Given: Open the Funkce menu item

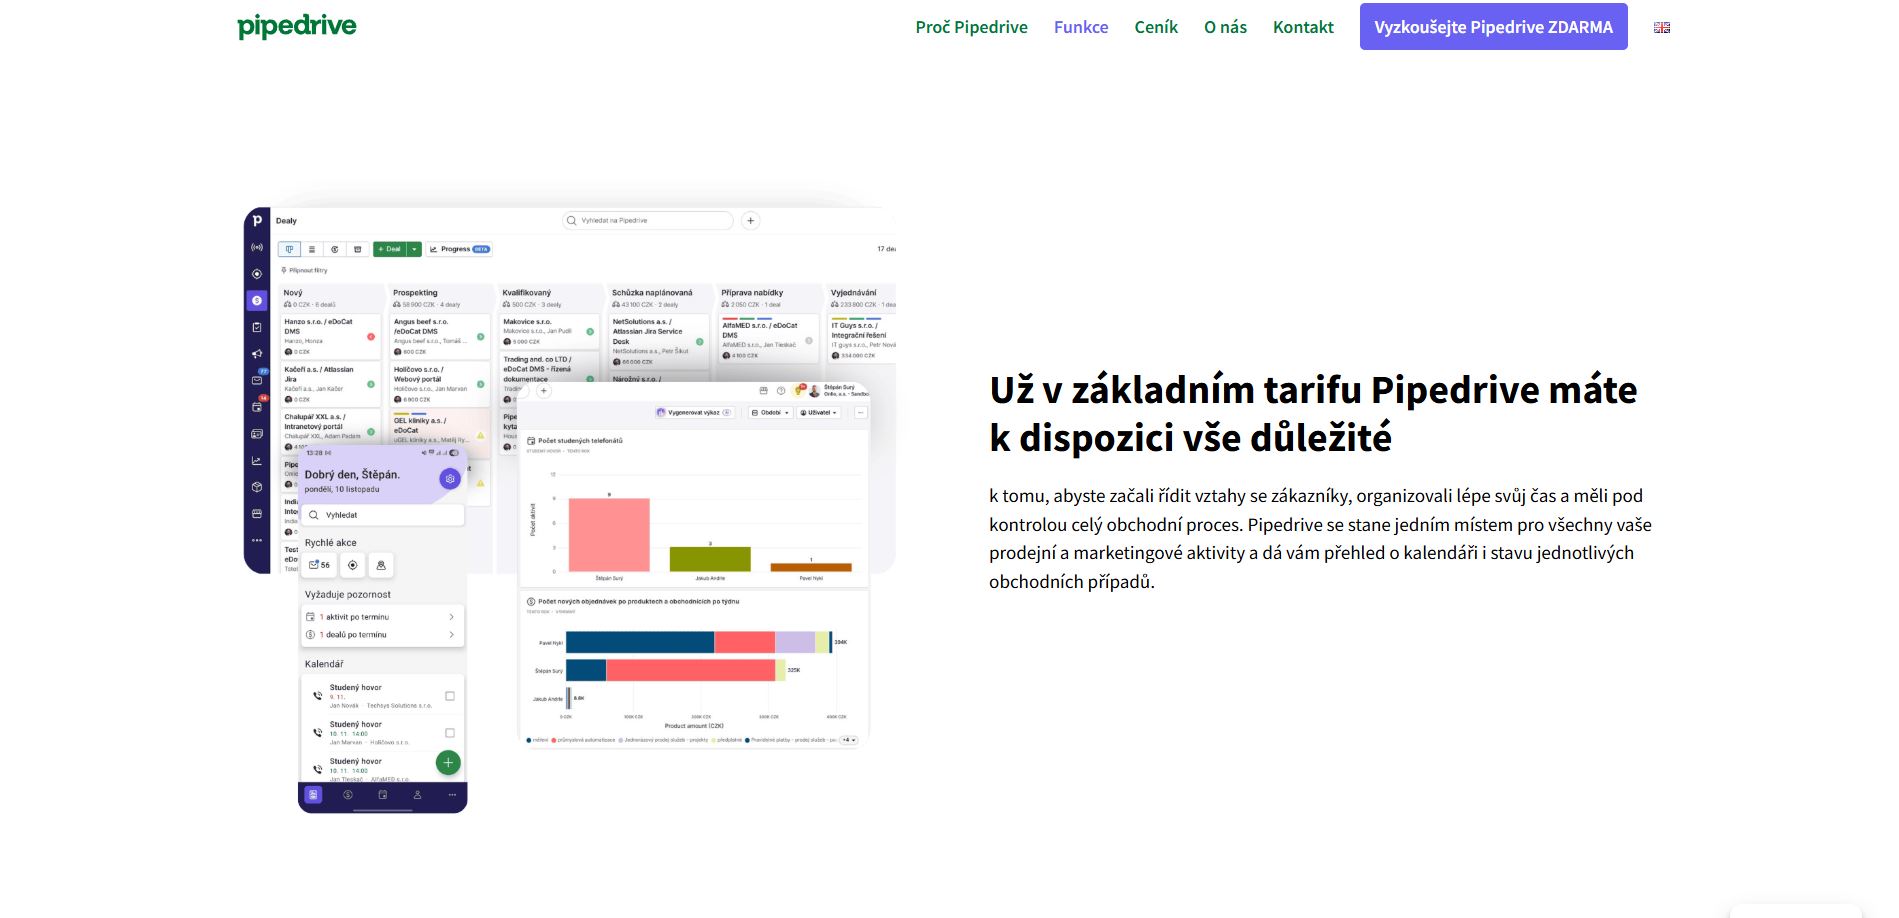Looking at the screenshot, I should tap(1081, 27).
